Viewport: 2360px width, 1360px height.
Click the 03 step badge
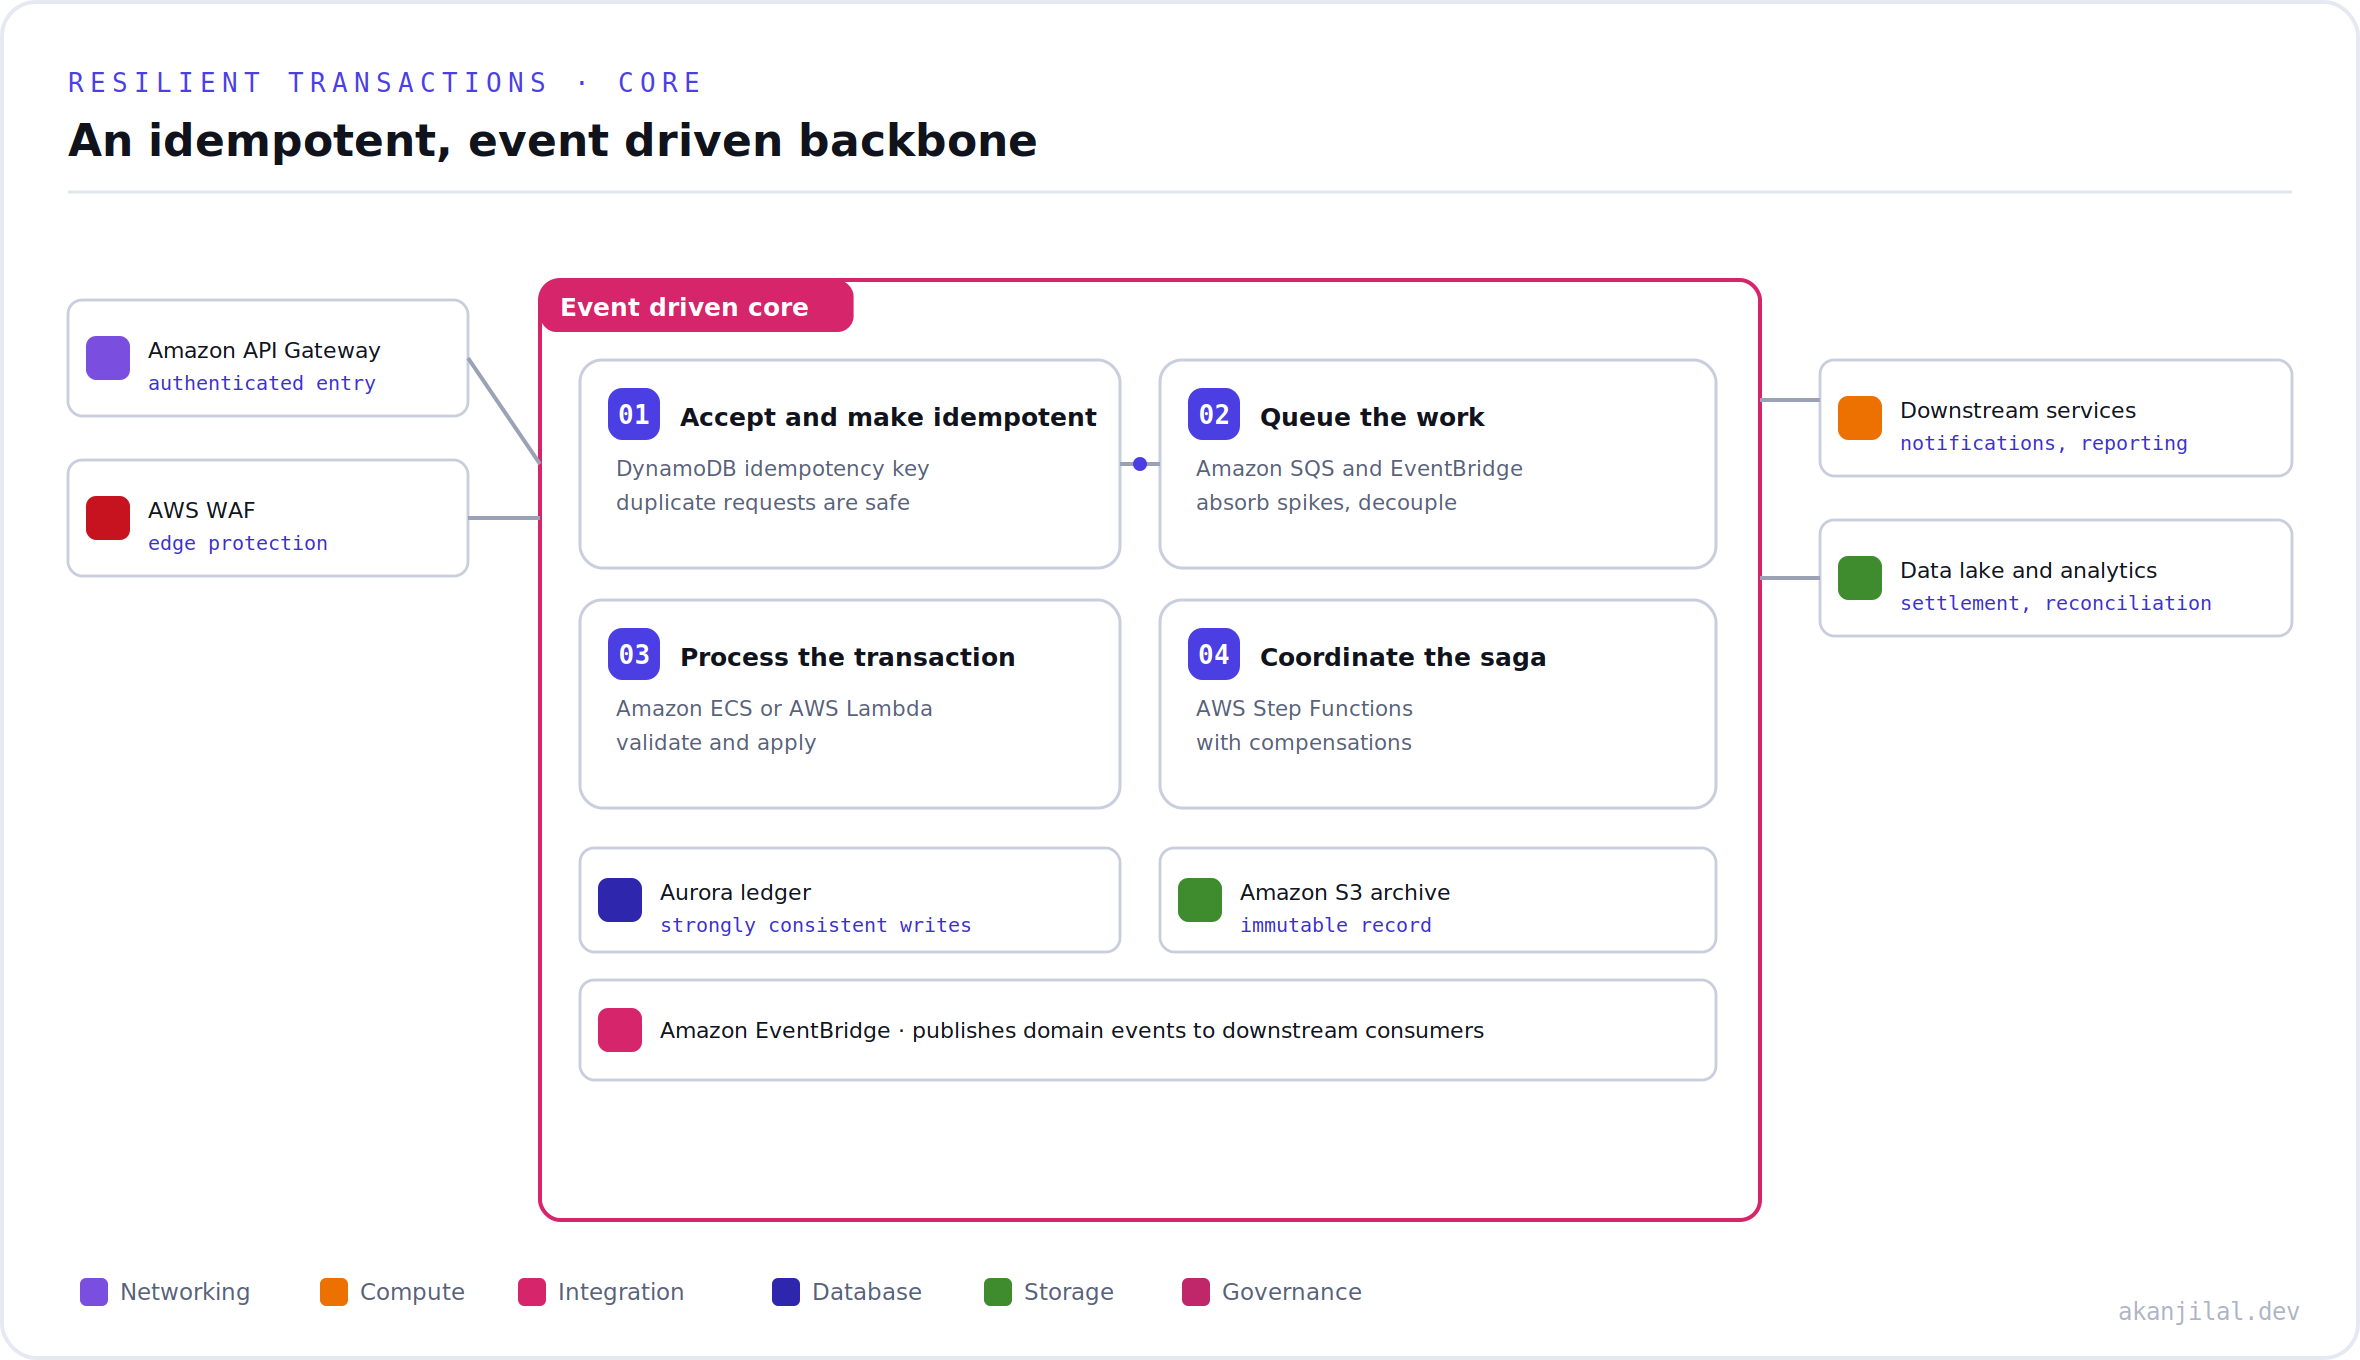[634, 654]
